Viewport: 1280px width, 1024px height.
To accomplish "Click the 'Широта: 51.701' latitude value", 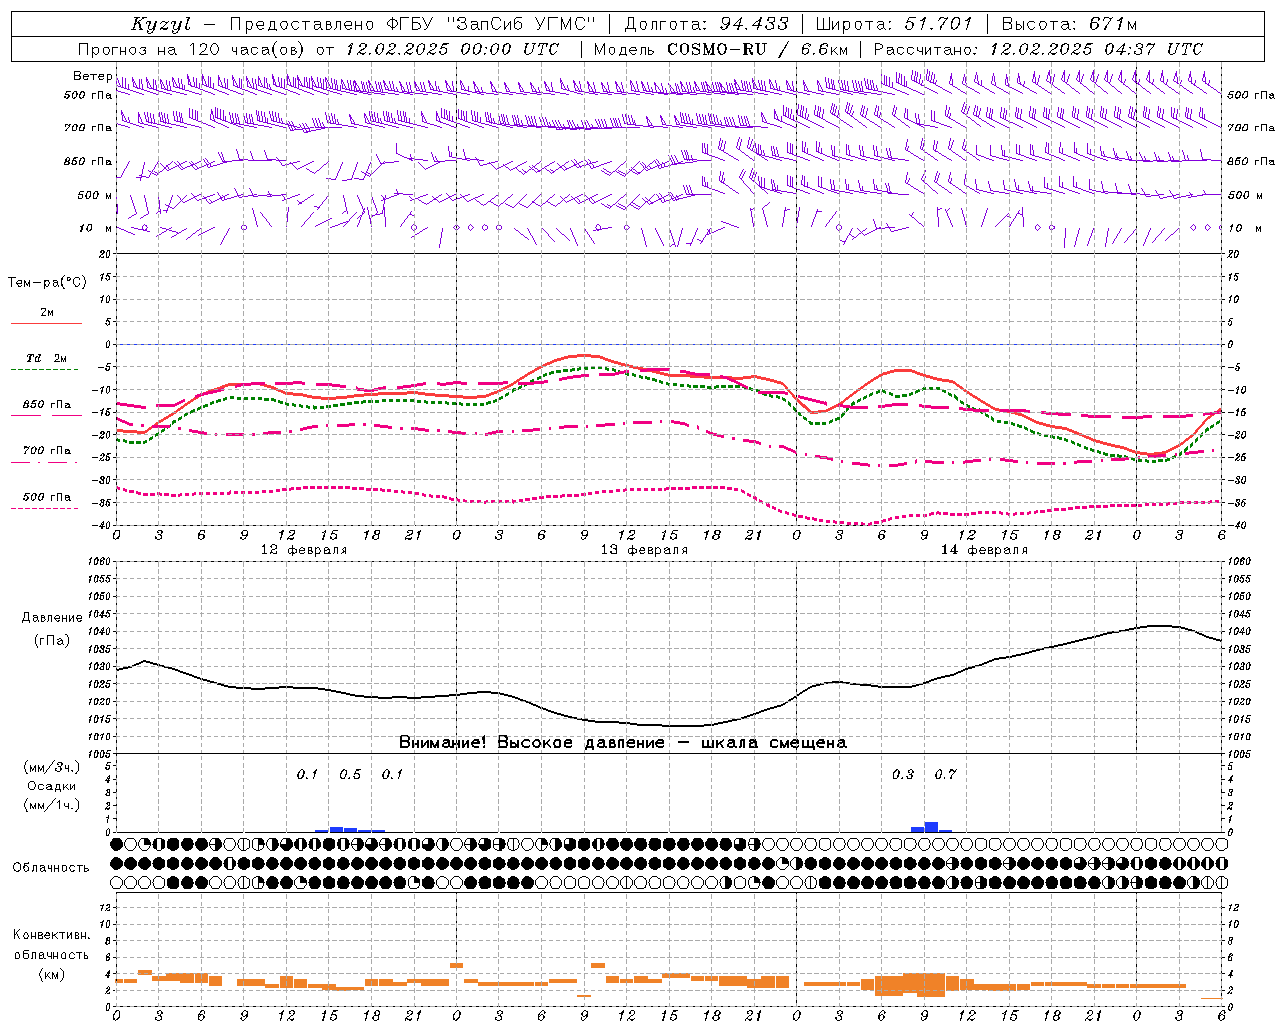I will coord(894,24).
